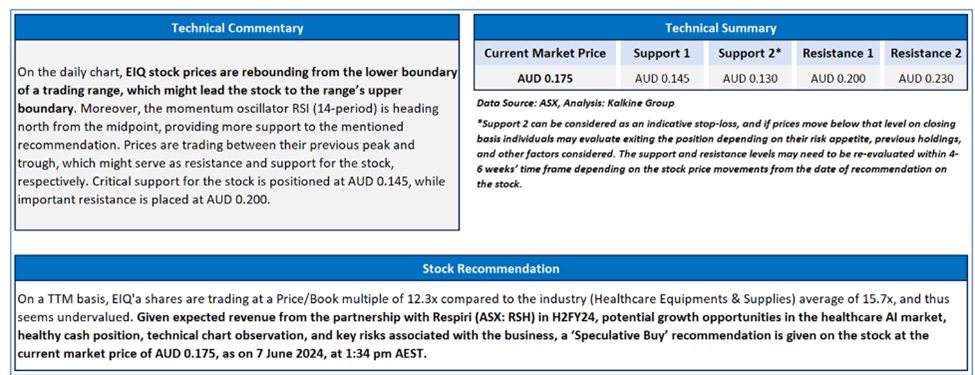The width and height of the screenshot is (975, 375).
Task: Click the Stock Recommendation header bar
Action: [x=491, y=269]
